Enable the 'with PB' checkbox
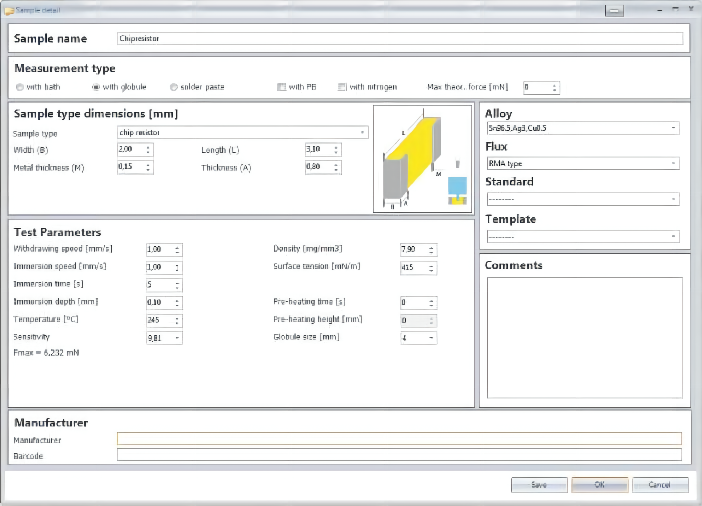 tap(282, 87)
